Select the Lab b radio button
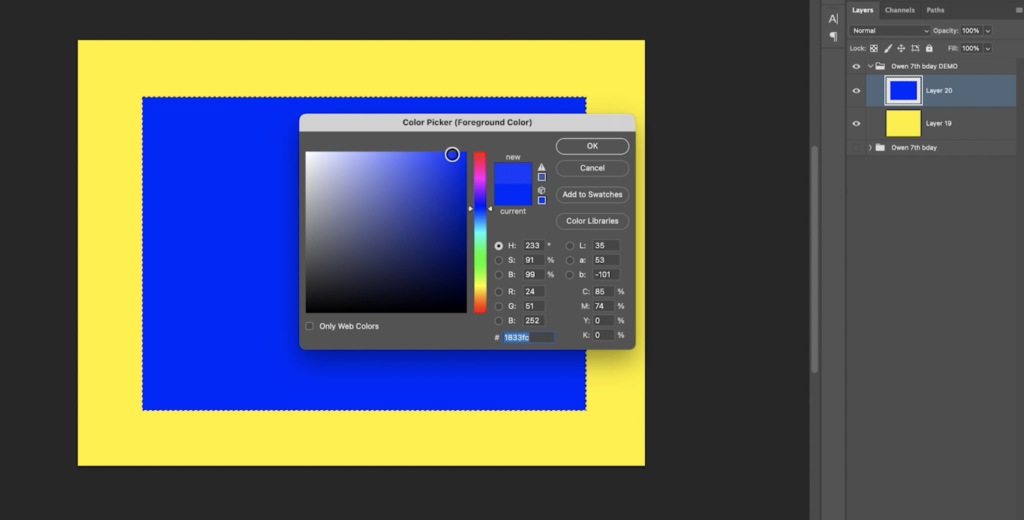This screenshot has width=1024, height=520. coord(570,274)
